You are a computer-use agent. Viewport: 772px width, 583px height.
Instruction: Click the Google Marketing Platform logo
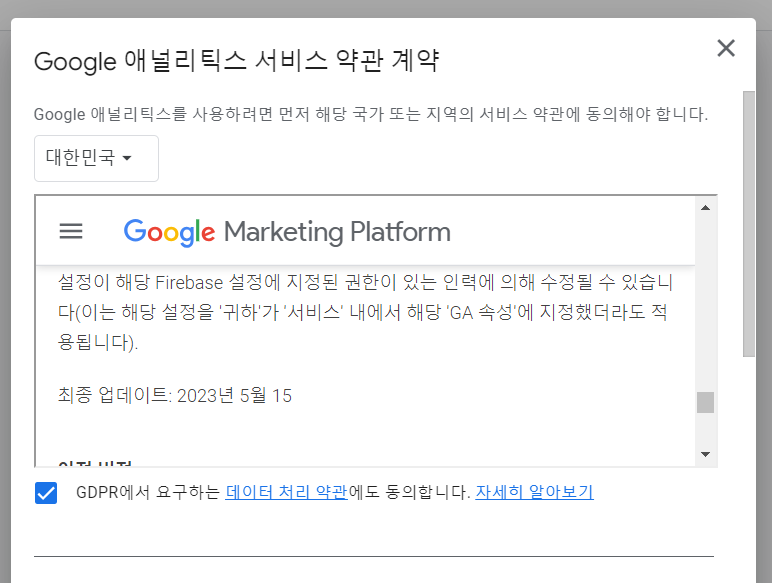pyautogui.click(x=287, y=232)
